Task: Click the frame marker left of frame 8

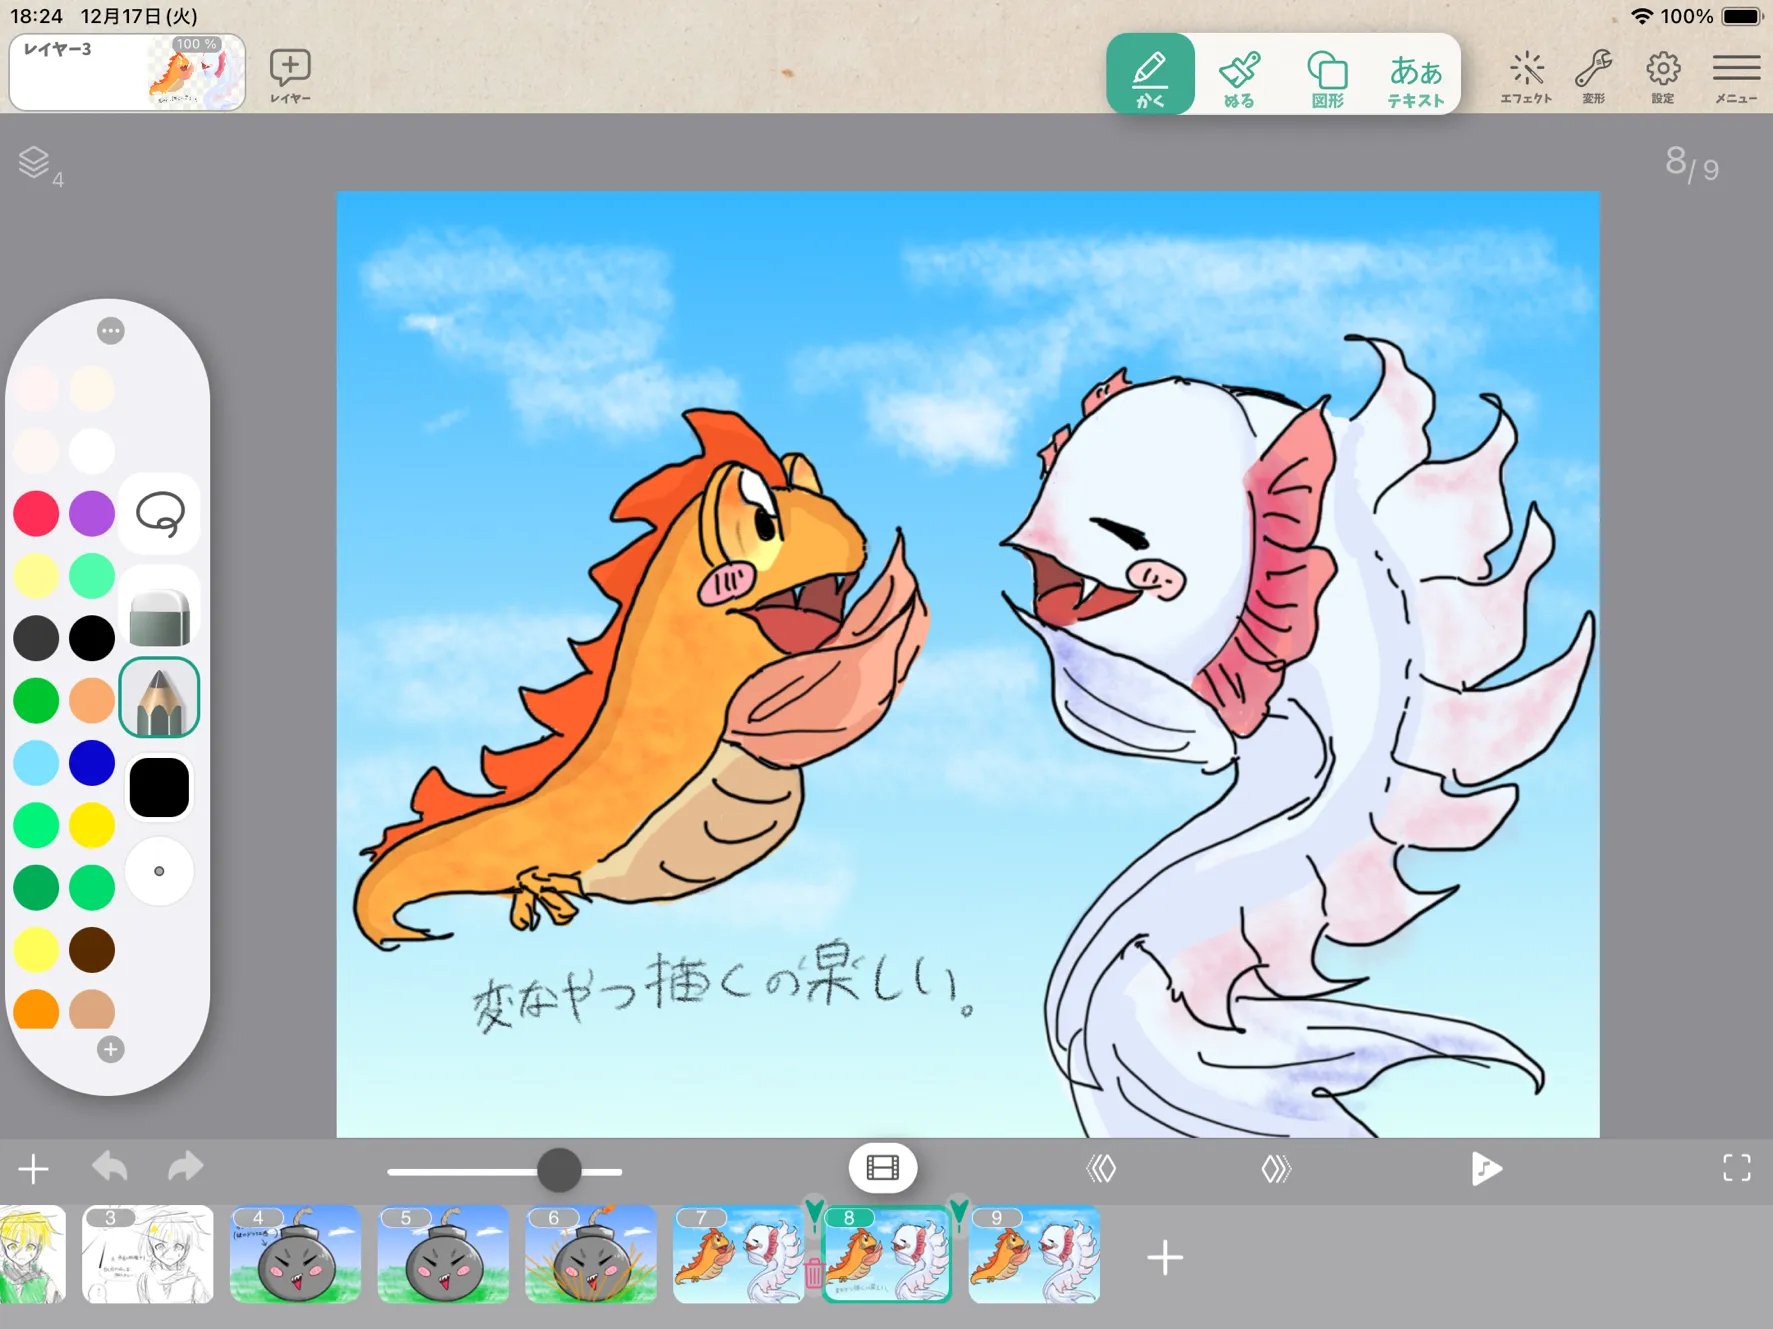Action: (815, 1214)
